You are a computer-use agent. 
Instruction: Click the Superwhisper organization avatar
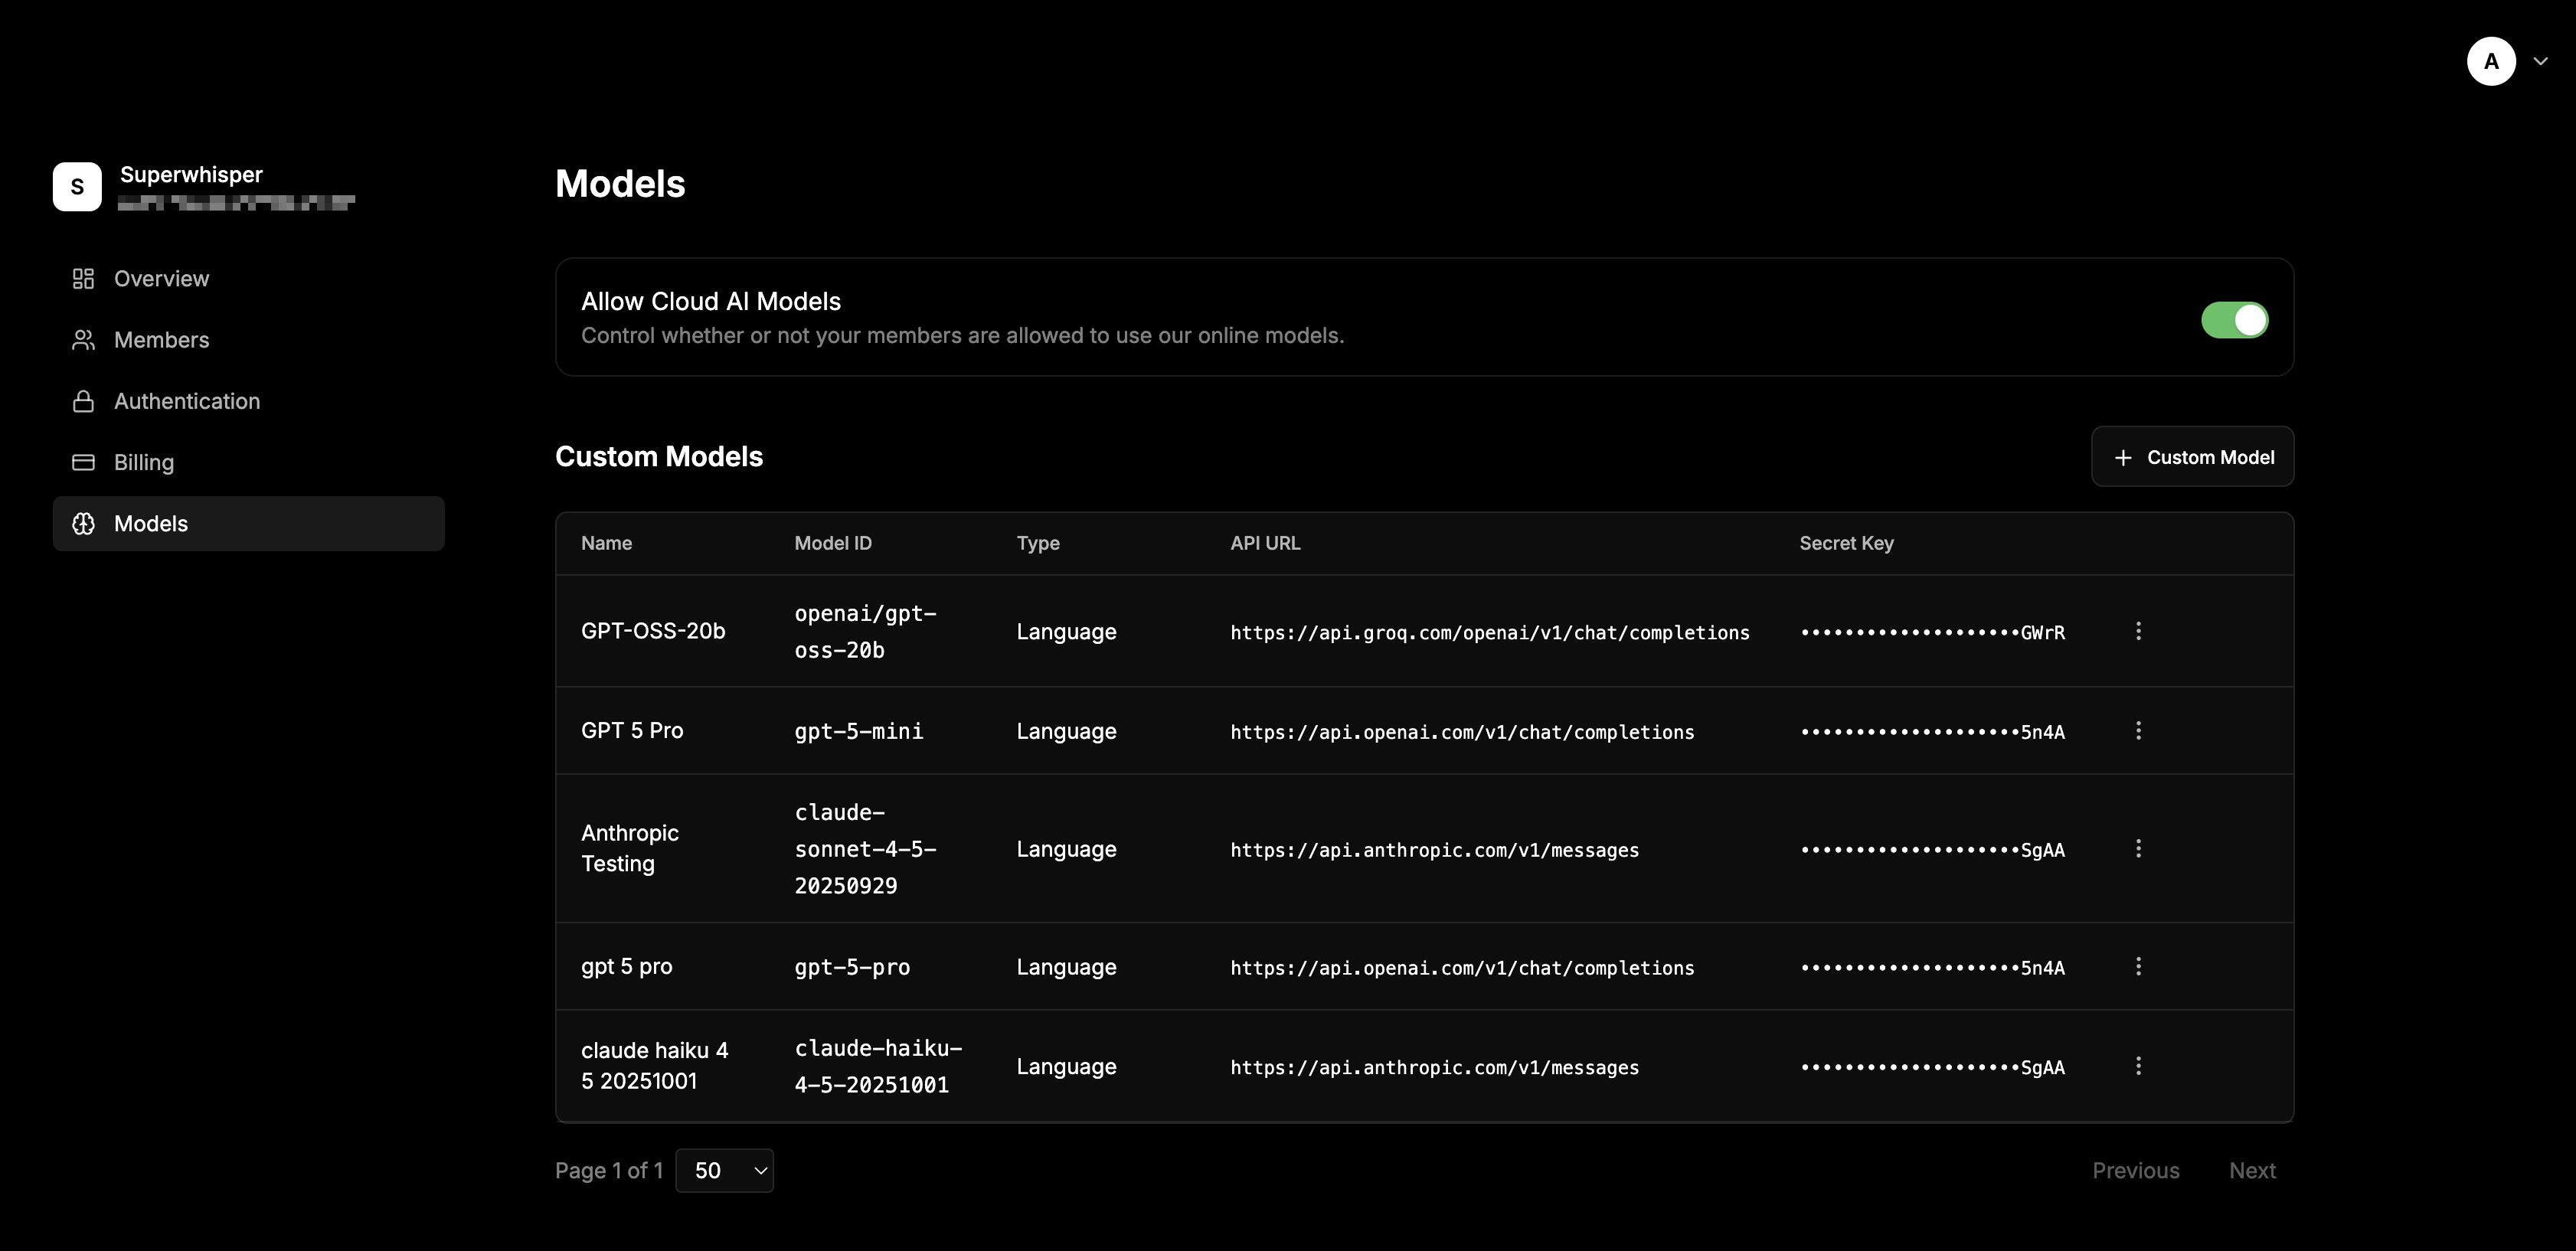coord(77,186)
